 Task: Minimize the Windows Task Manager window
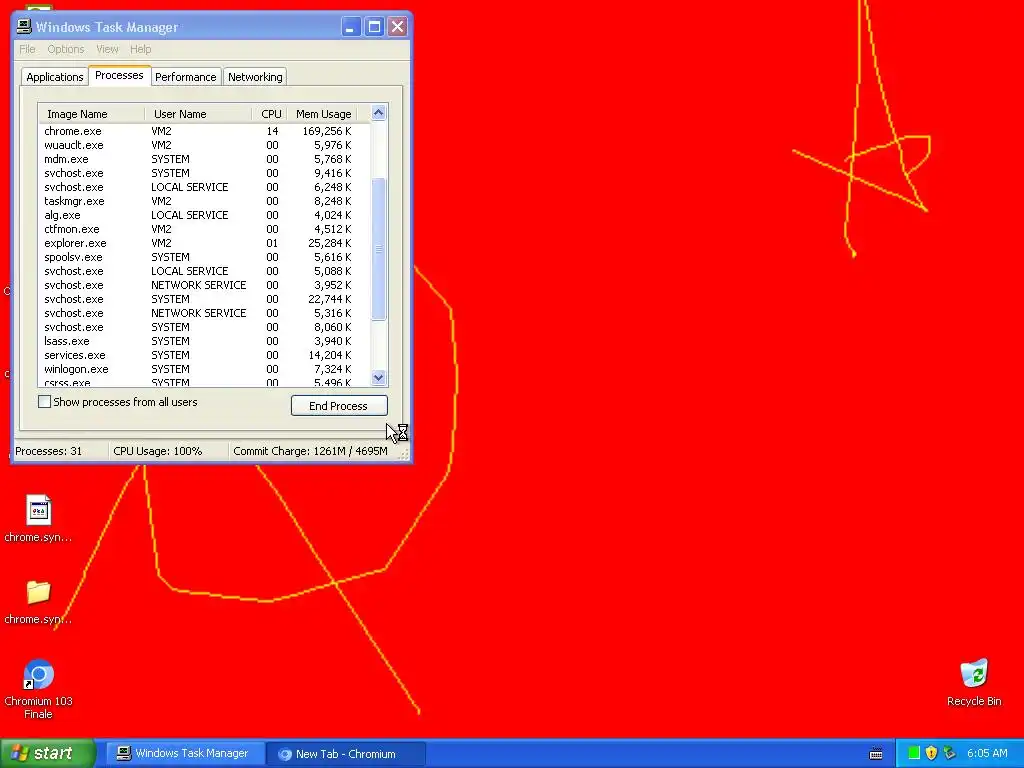click(351, 27)
